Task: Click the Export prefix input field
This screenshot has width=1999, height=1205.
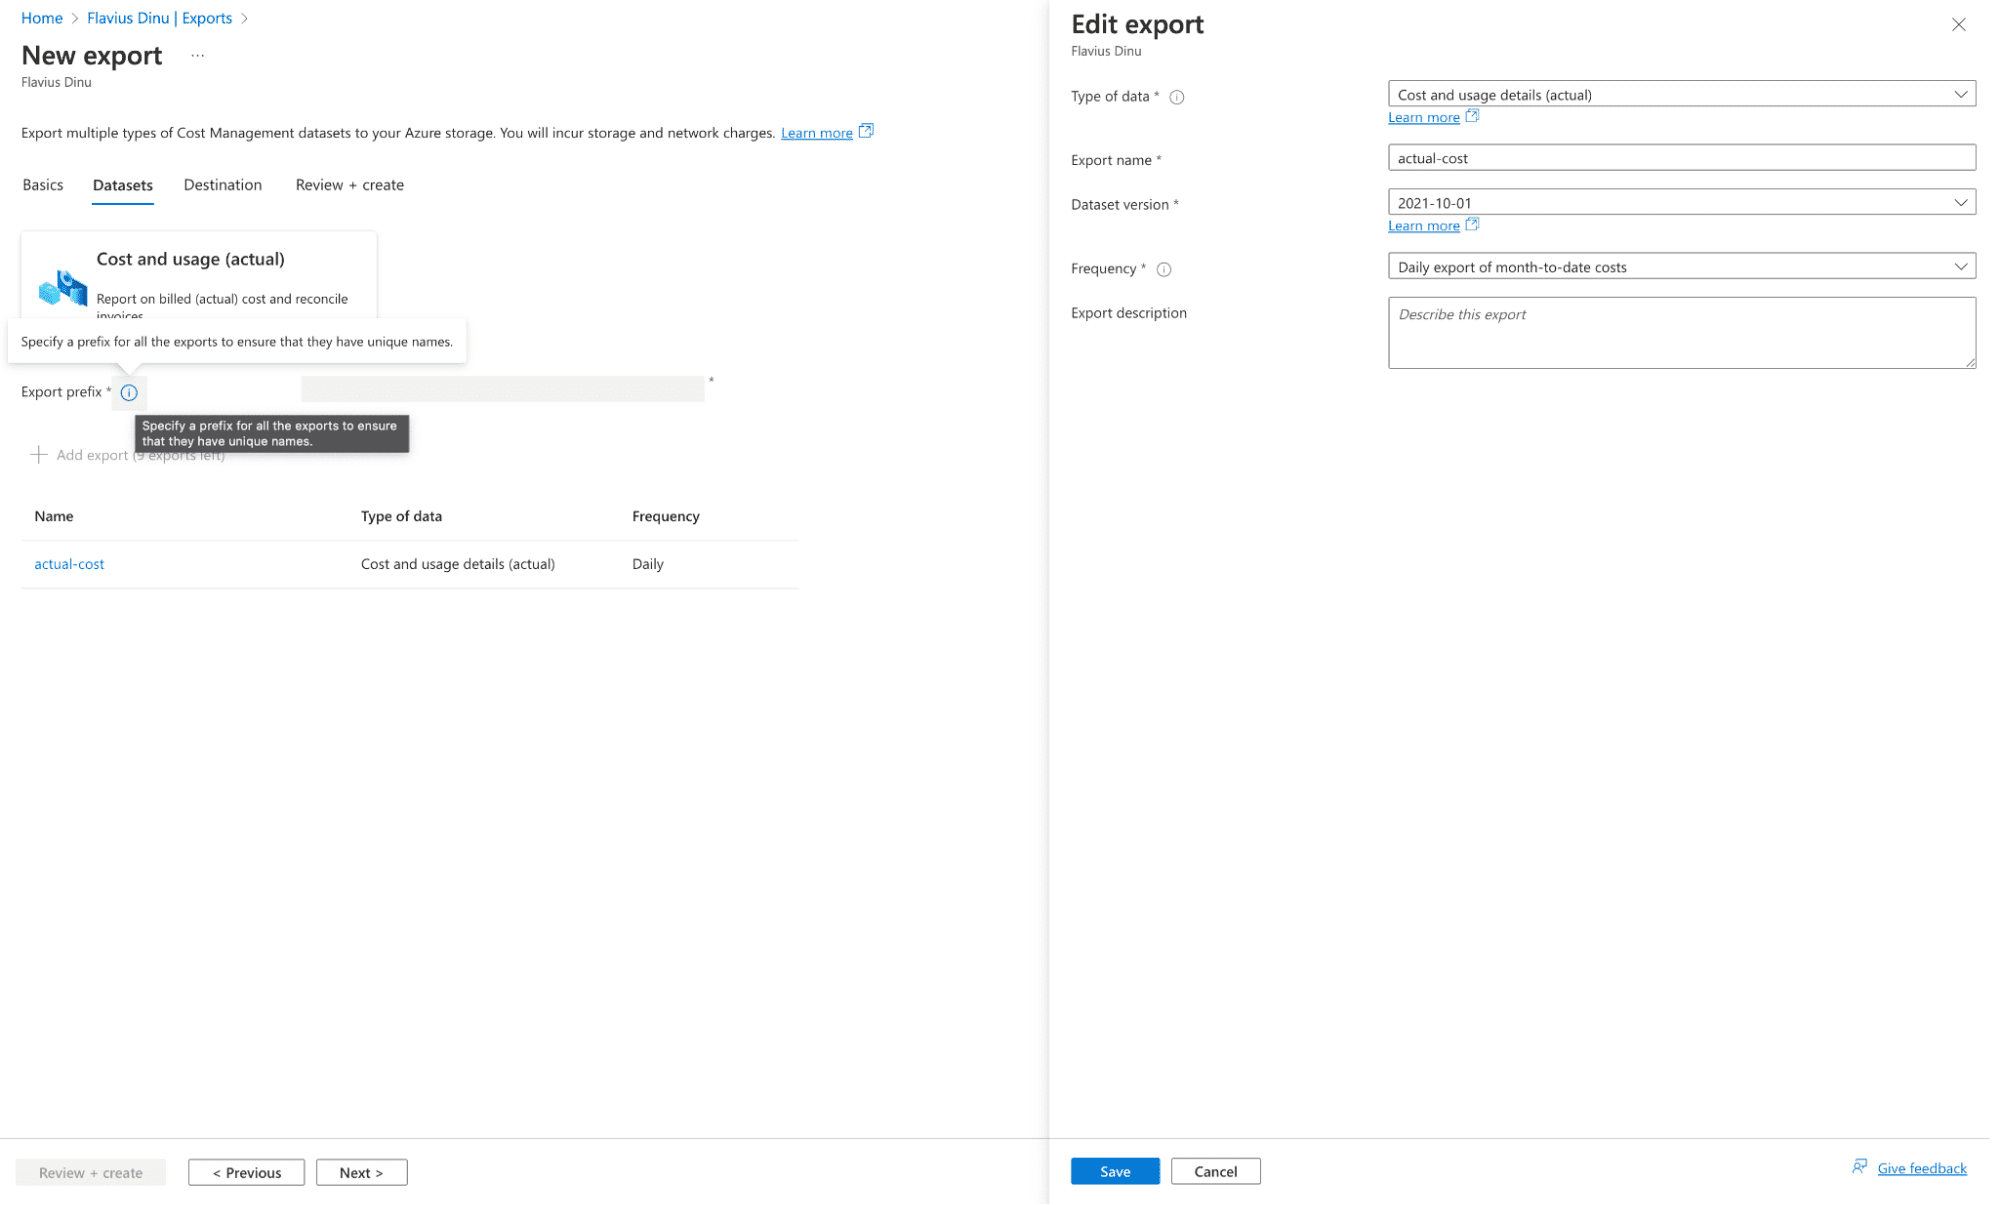Action: 503,389
